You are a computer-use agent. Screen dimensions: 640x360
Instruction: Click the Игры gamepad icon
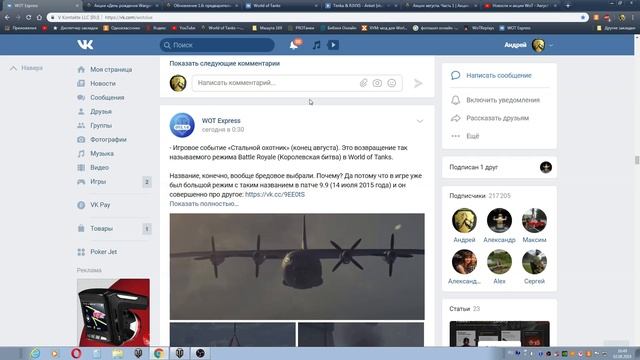(81, 181)
